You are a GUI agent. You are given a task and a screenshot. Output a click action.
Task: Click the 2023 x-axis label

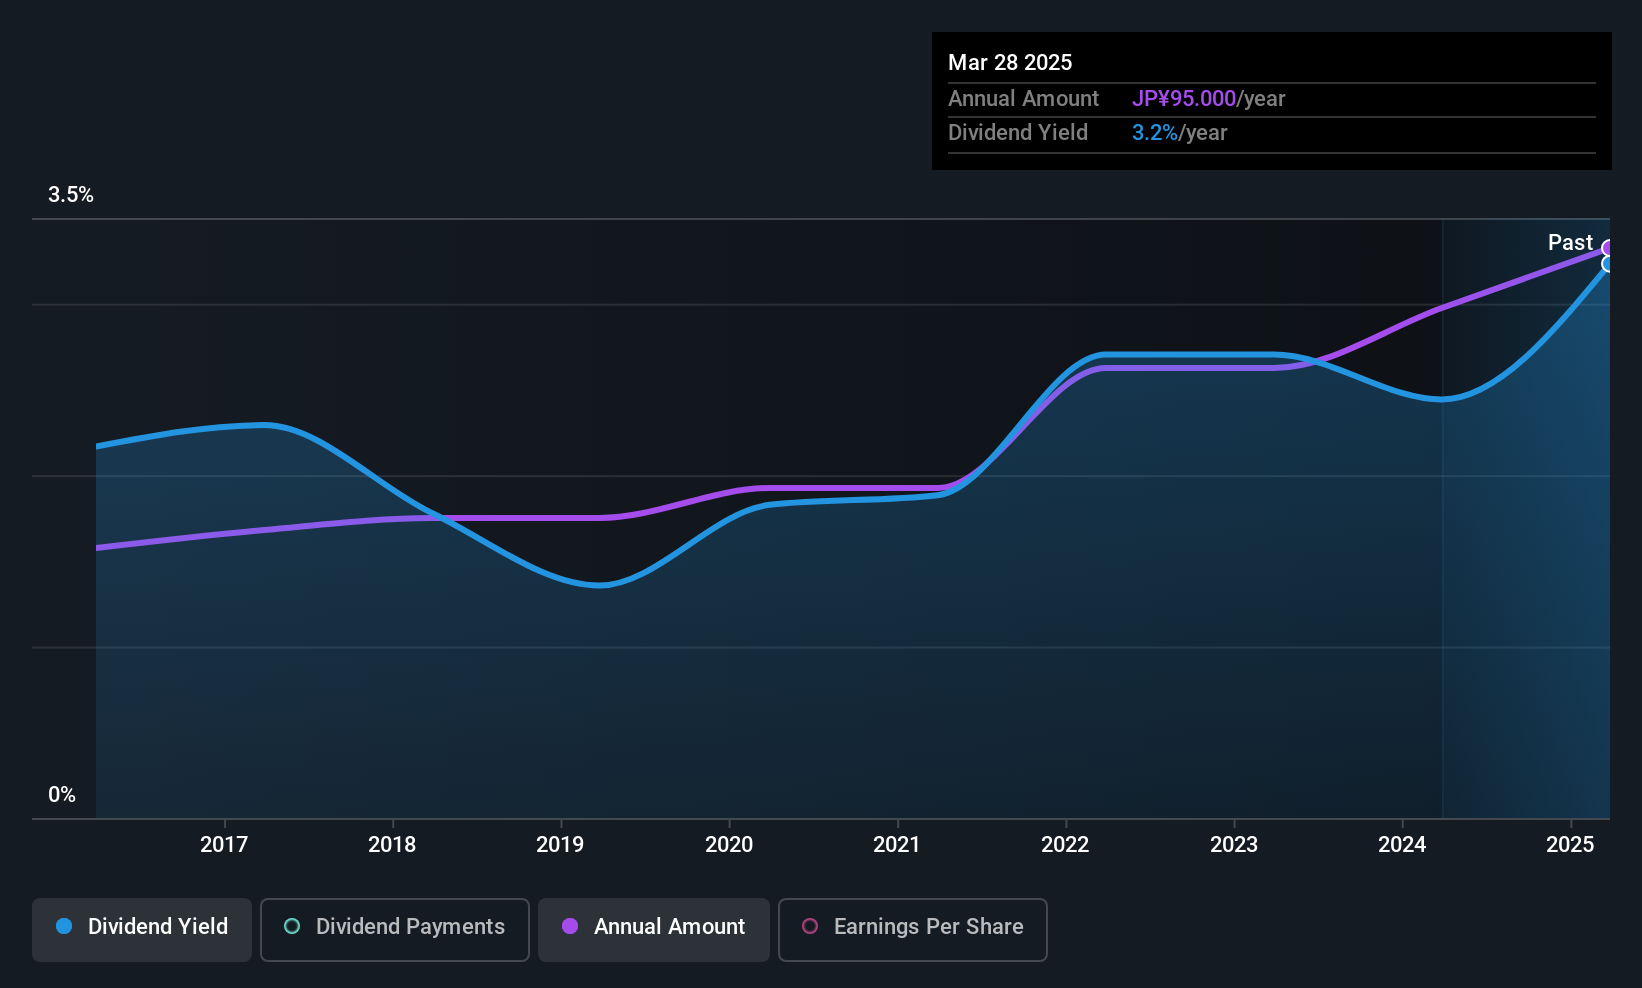pos(1234,845)
